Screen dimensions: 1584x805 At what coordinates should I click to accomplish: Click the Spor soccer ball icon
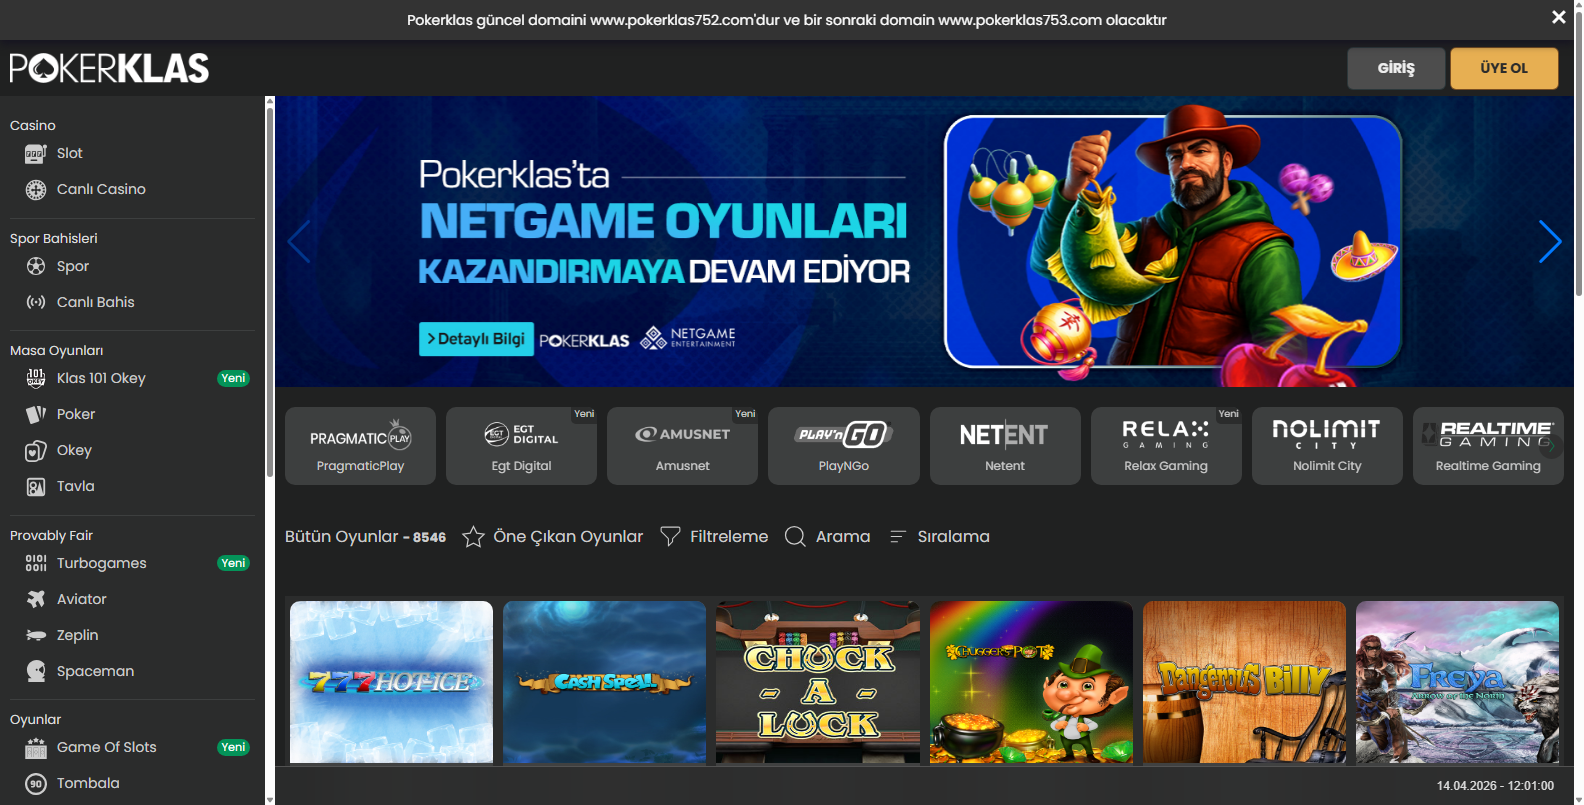(x=36, y=266)
